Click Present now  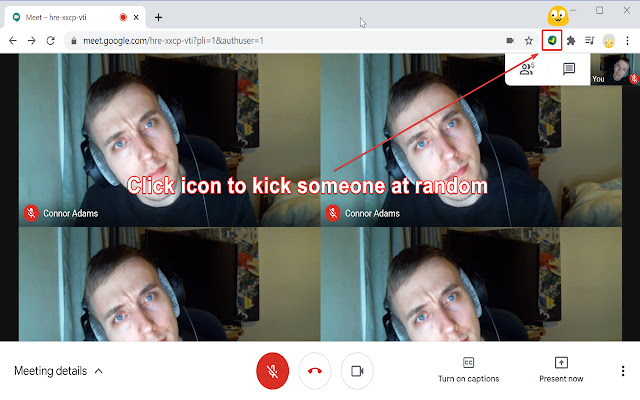[561, 370]
